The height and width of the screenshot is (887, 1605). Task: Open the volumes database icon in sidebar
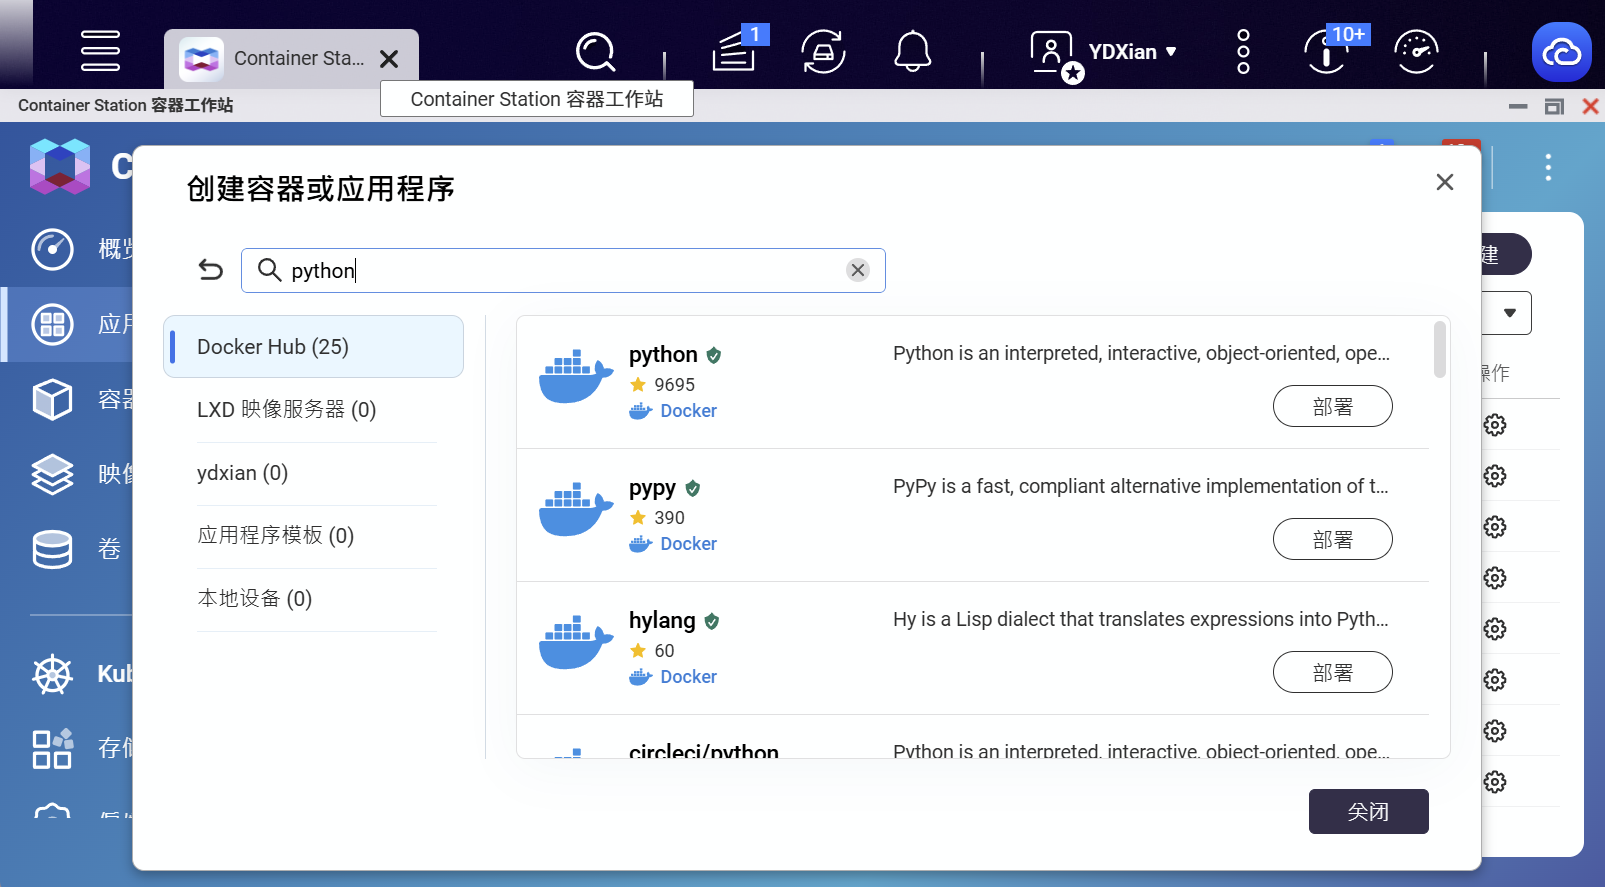tap(52, 549)
